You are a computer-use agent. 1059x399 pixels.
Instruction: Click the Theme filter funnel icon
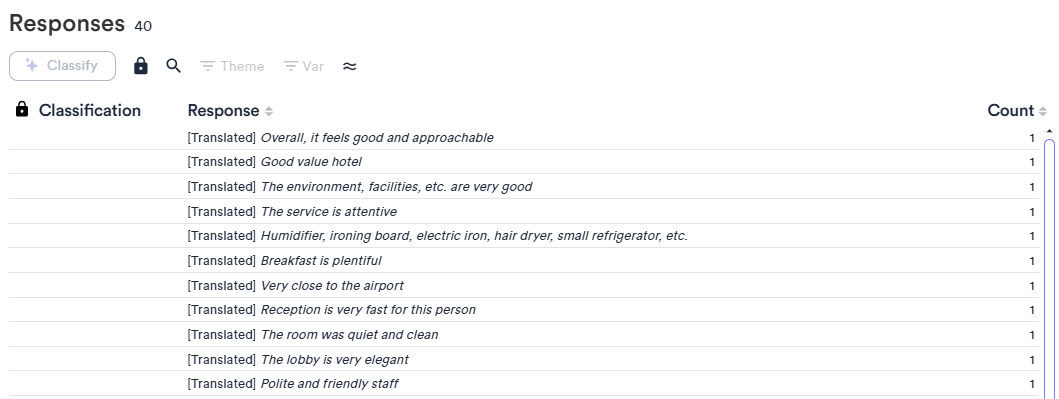207,66
